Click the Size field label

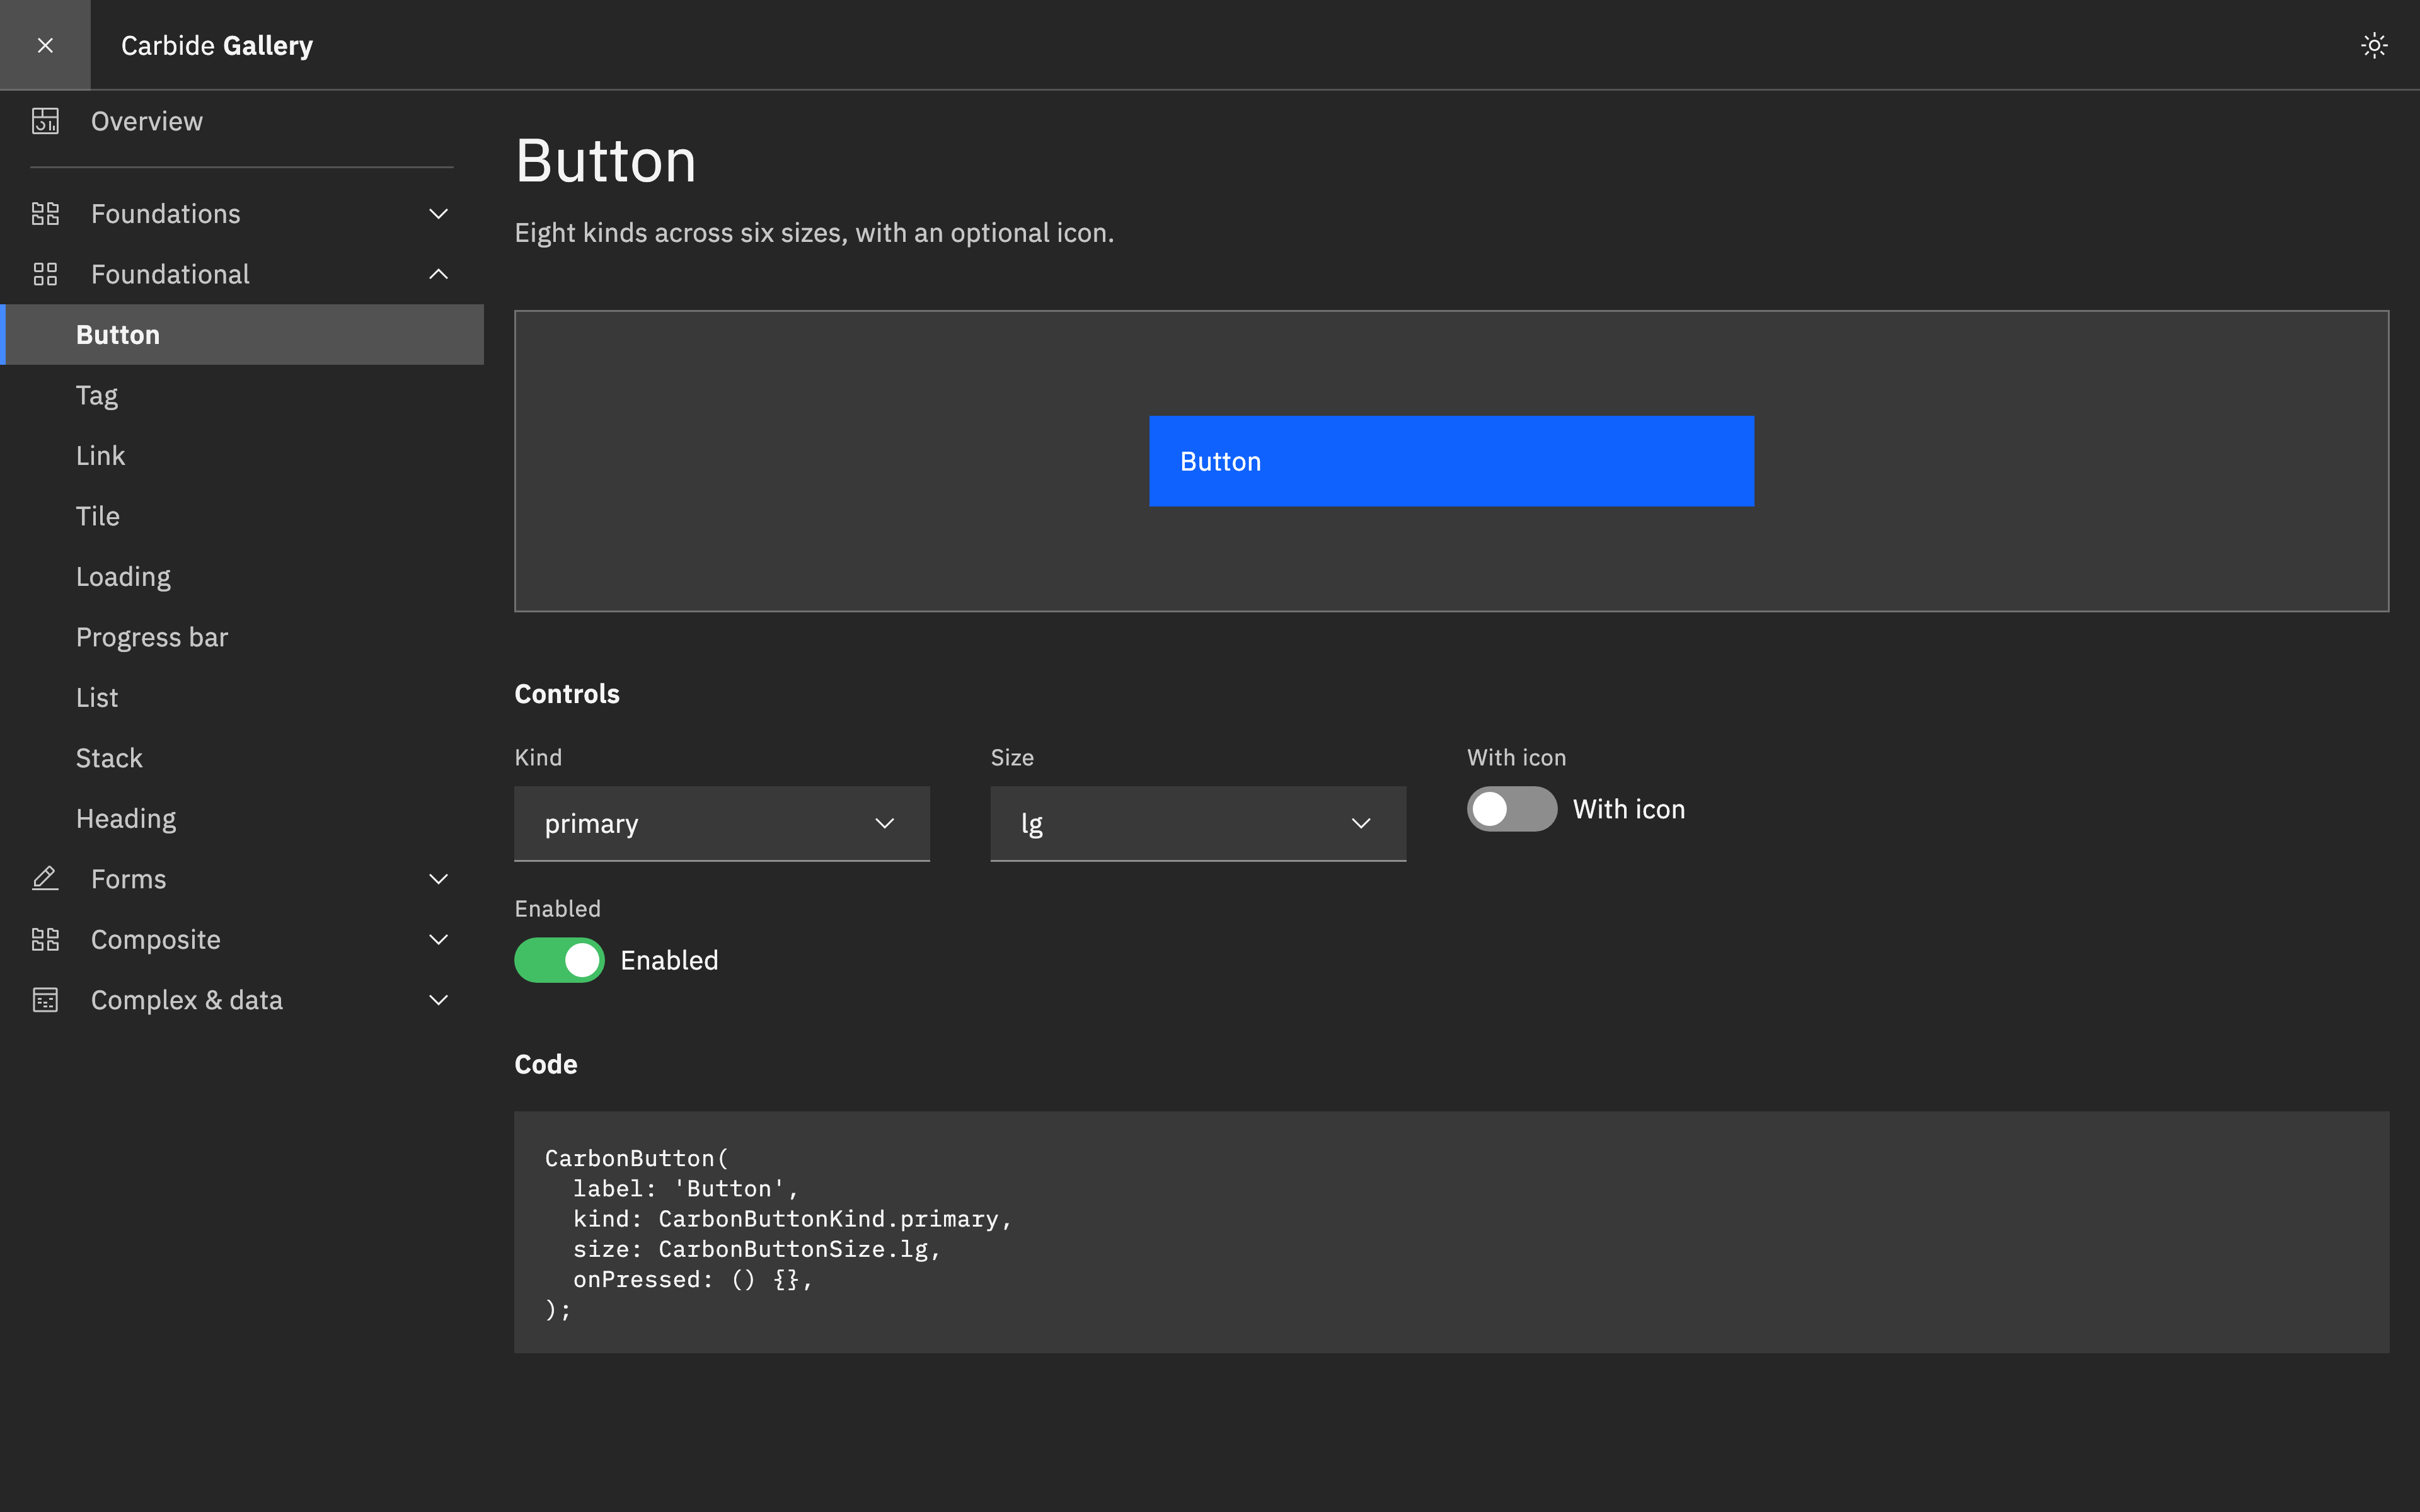(1012, 757)
